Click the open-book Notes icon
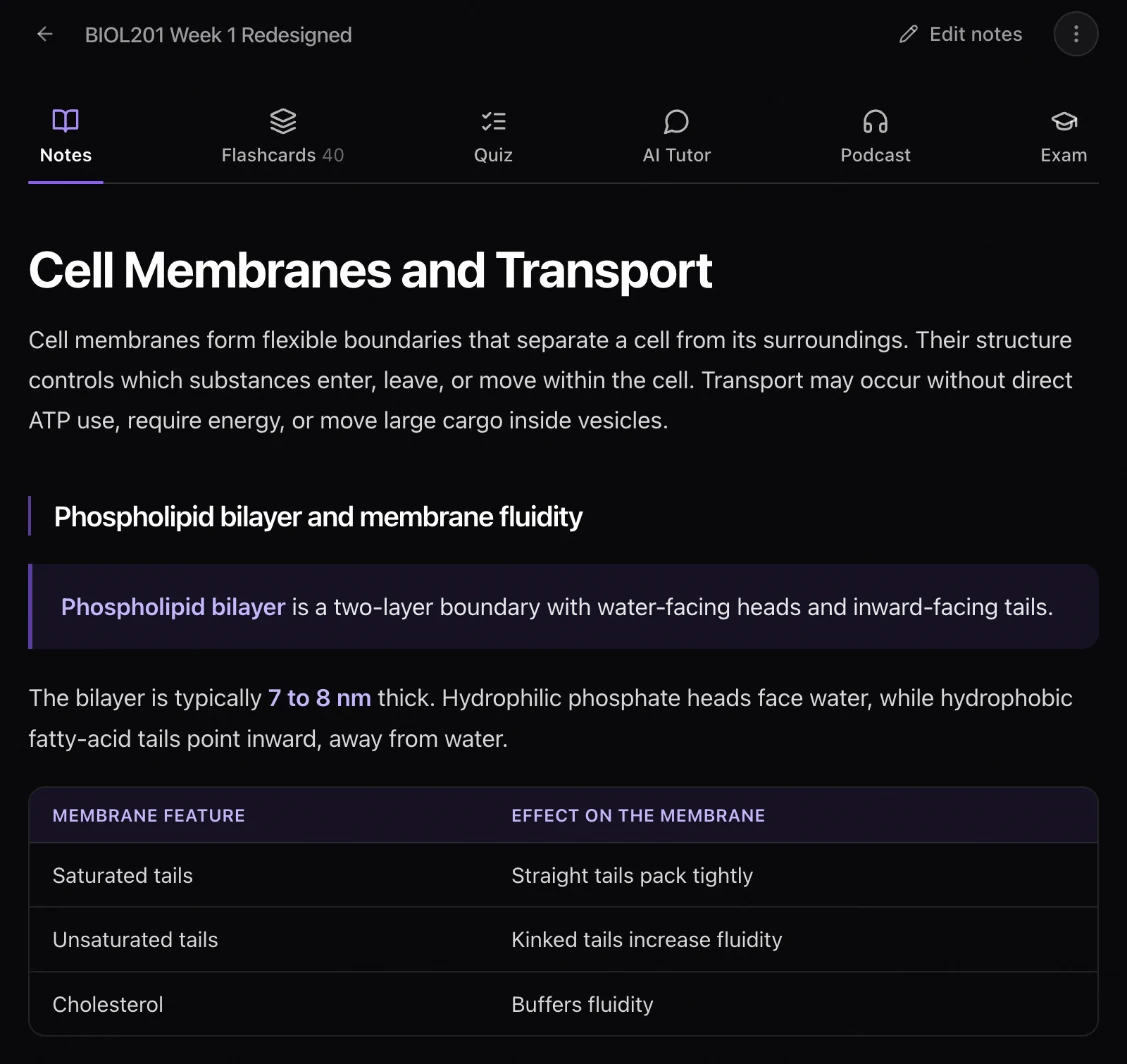The image size is (1127, 1064). click(x=65, y=121)
